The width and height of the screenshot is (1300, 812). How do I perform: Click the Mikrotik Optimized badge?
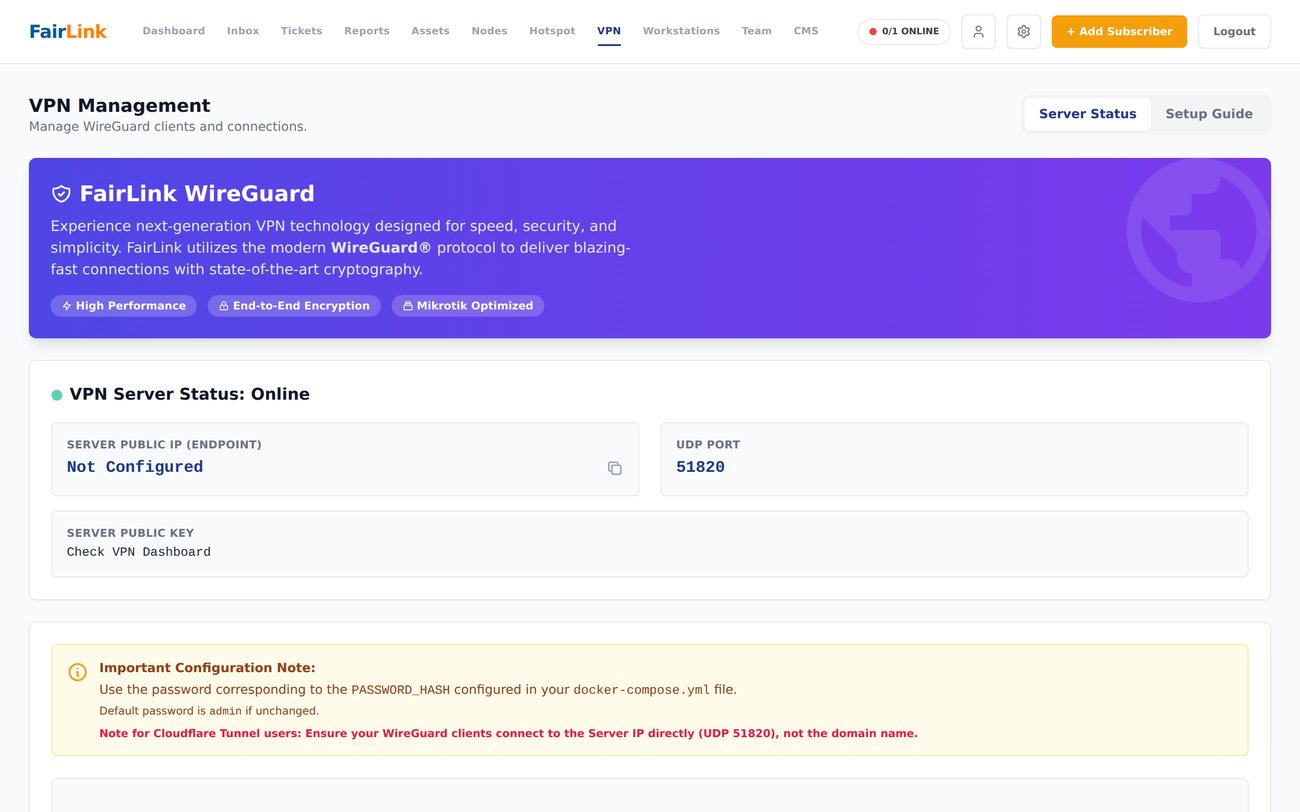[468, 306]
